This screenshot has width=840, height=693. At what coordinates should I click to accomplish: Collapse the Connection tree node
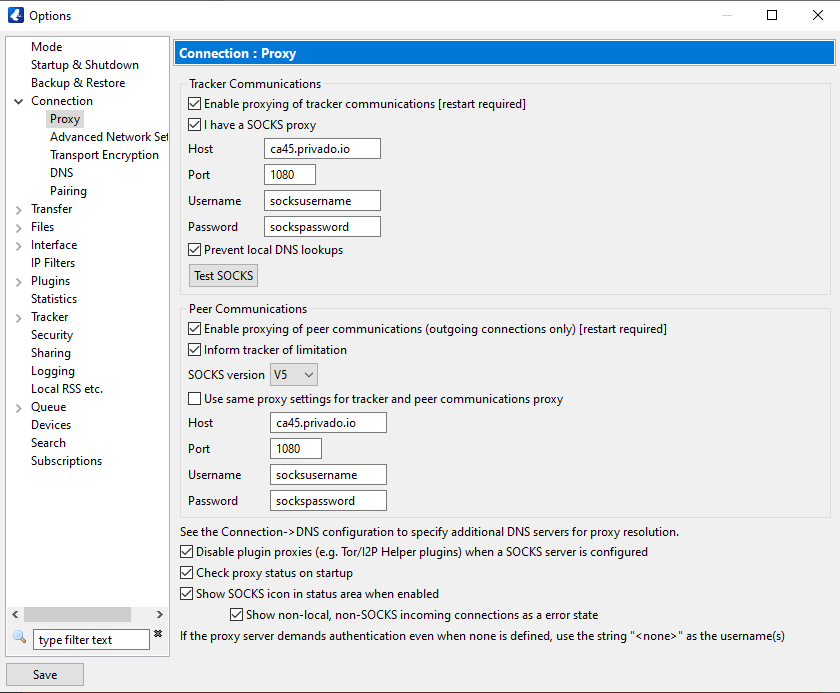point(19,101)
